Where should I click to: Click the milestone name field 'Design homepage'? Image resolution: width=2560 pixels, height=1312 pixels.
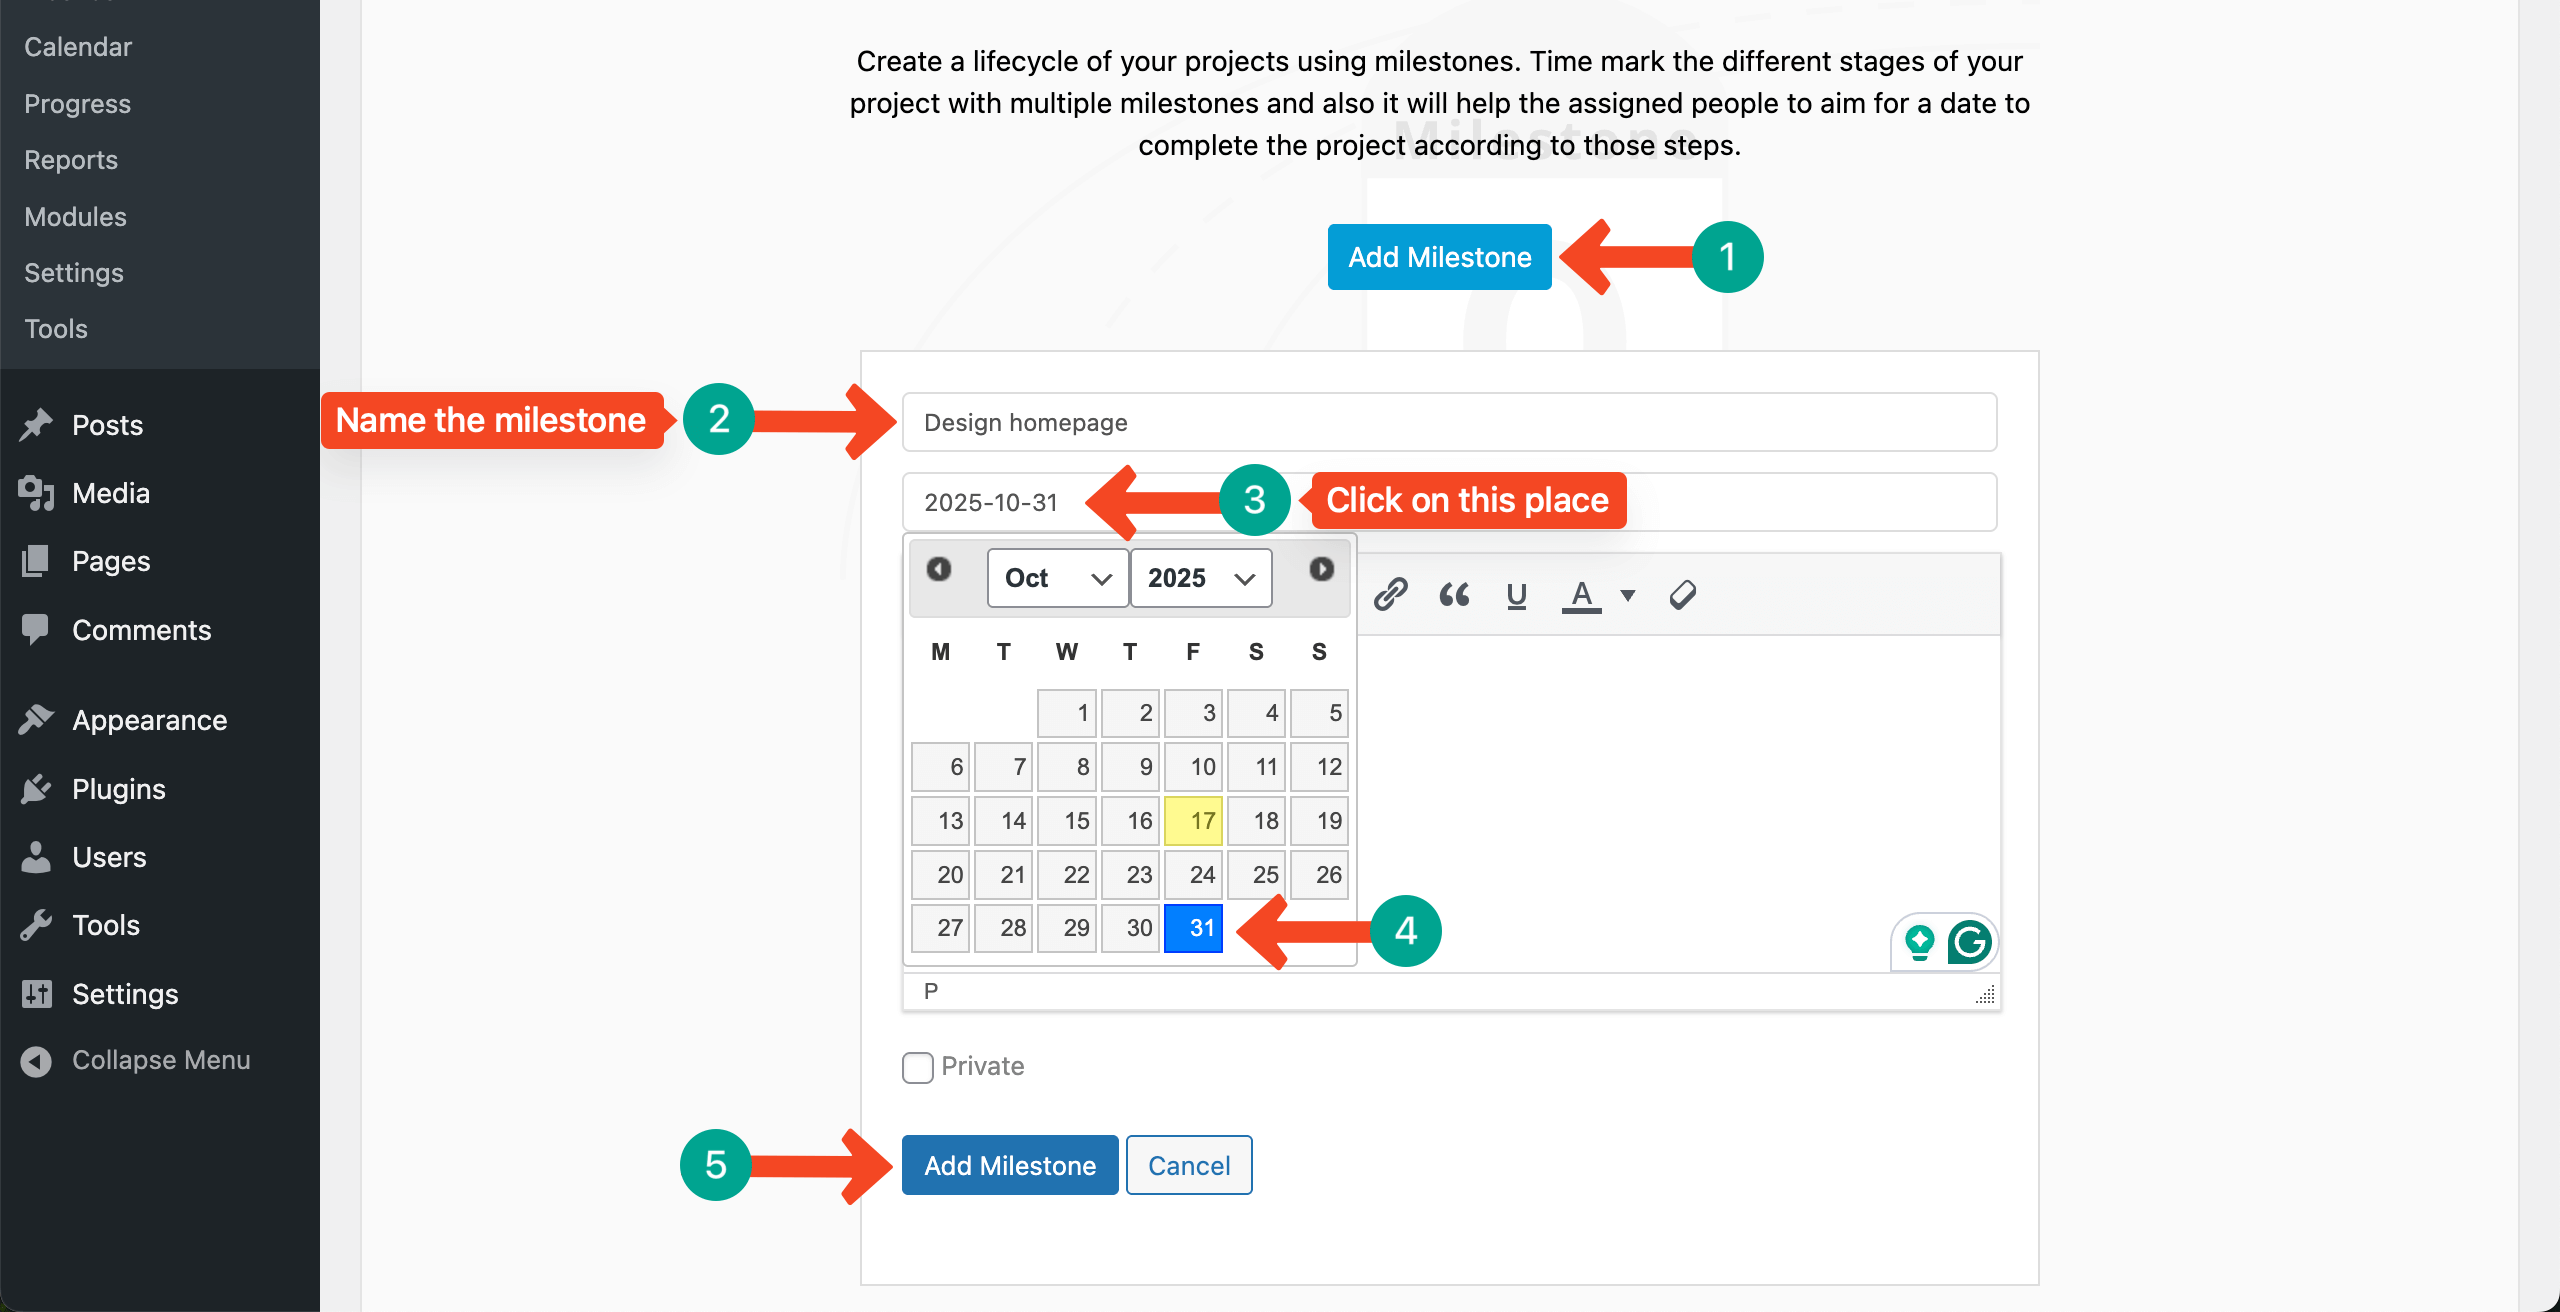1449,422
